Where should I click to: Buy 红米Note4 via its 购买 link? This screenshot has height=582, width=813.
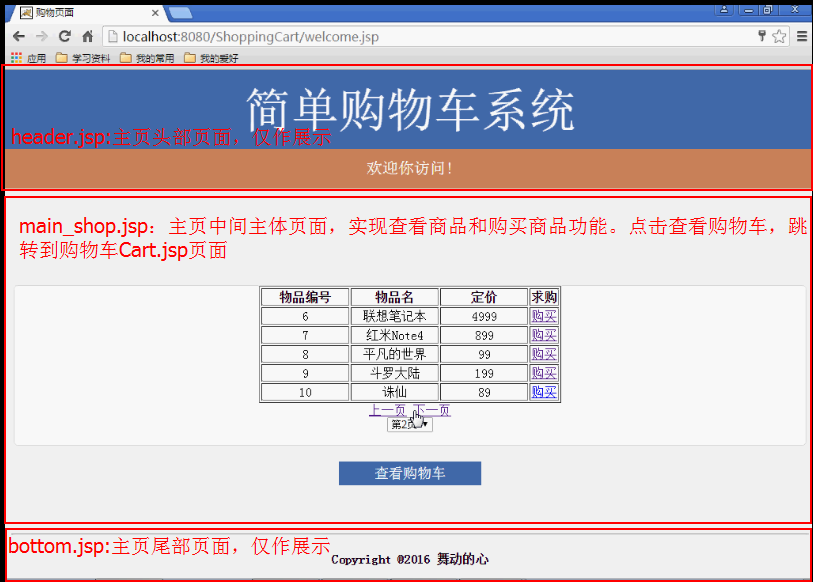544,335
